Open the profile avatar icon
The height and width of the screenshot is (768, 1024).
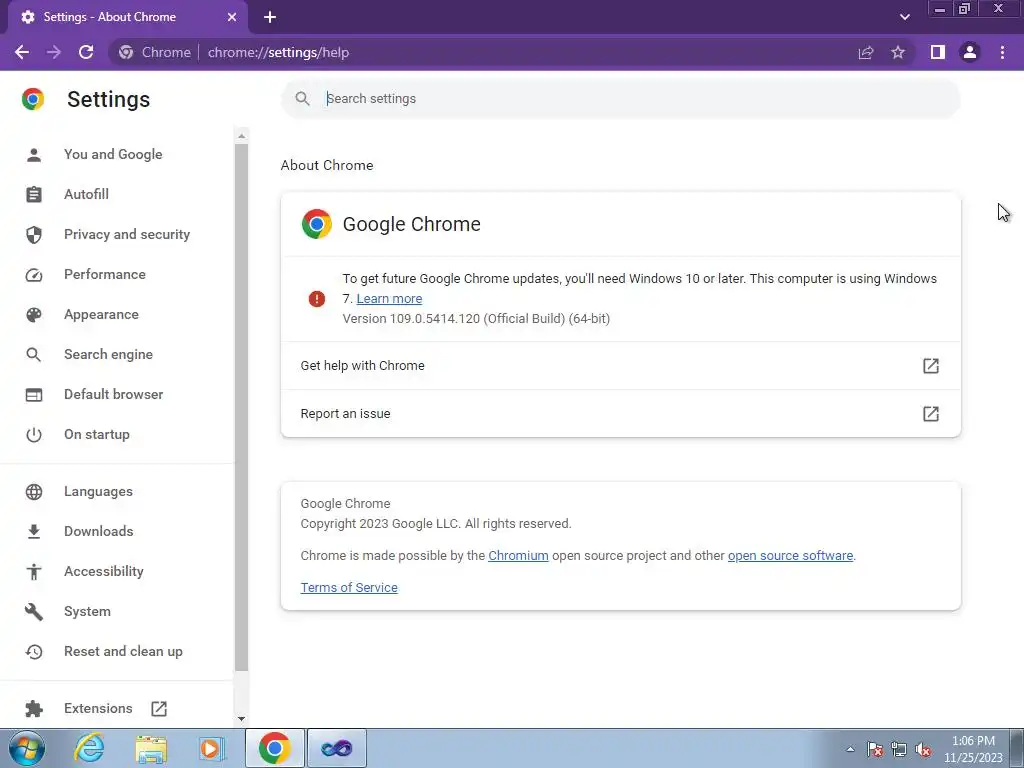pyautogui.click(x=970, y=52)
